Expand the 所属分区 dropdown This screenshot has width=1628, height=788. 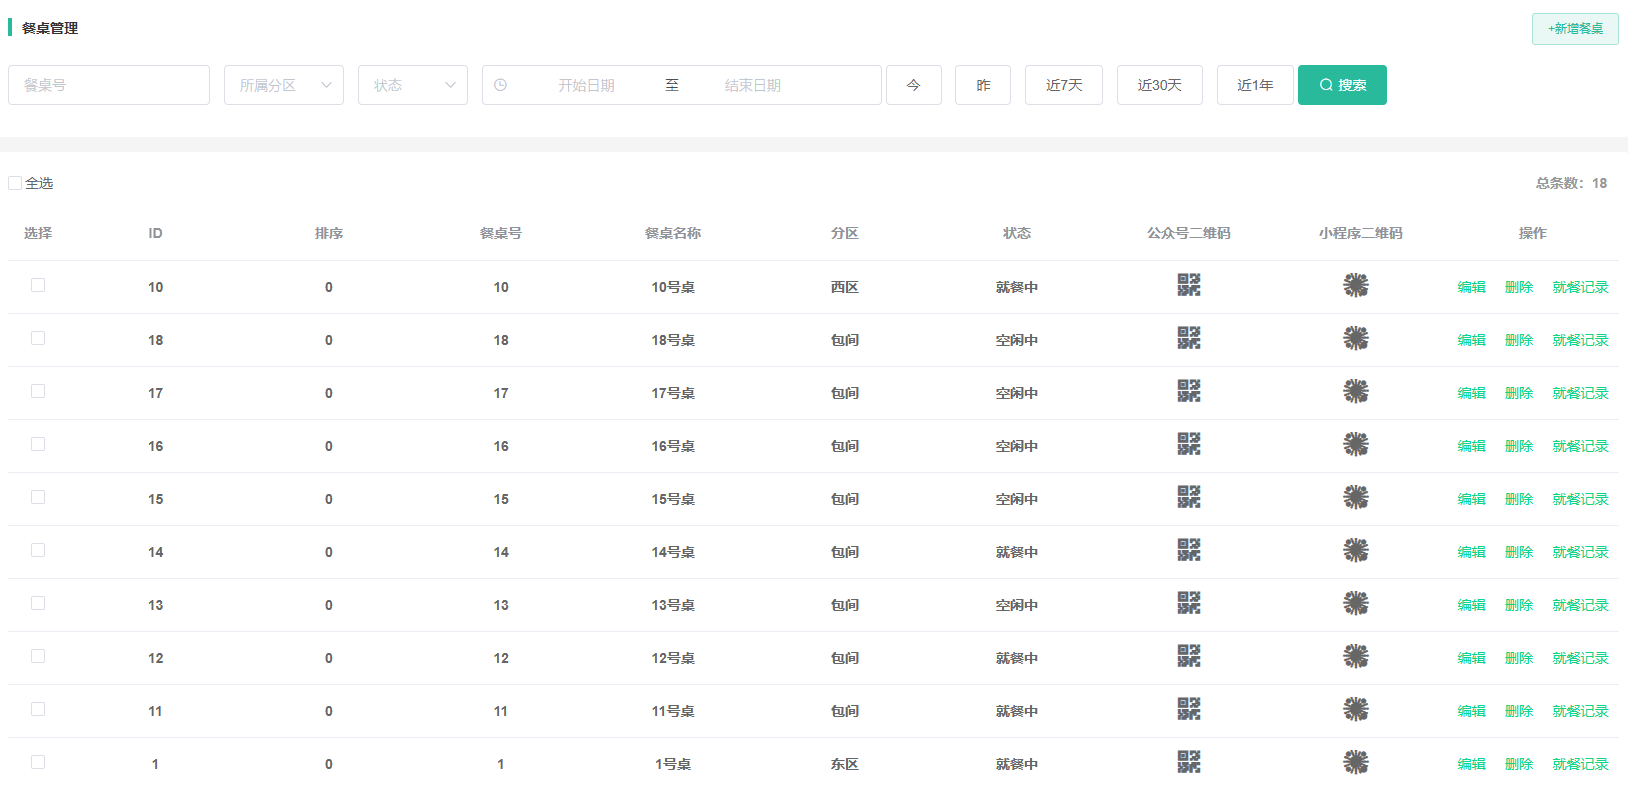coord(284,85)
